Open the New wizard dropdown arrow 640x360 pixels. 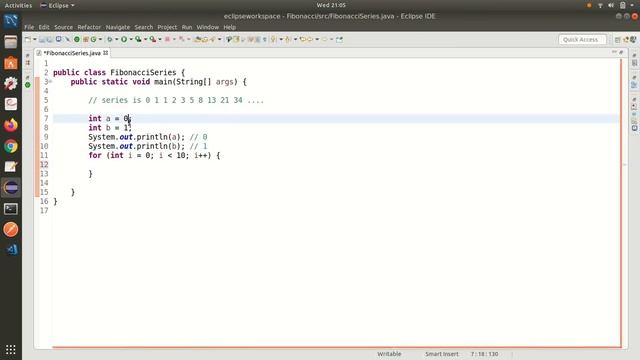[x=35, y=40]
